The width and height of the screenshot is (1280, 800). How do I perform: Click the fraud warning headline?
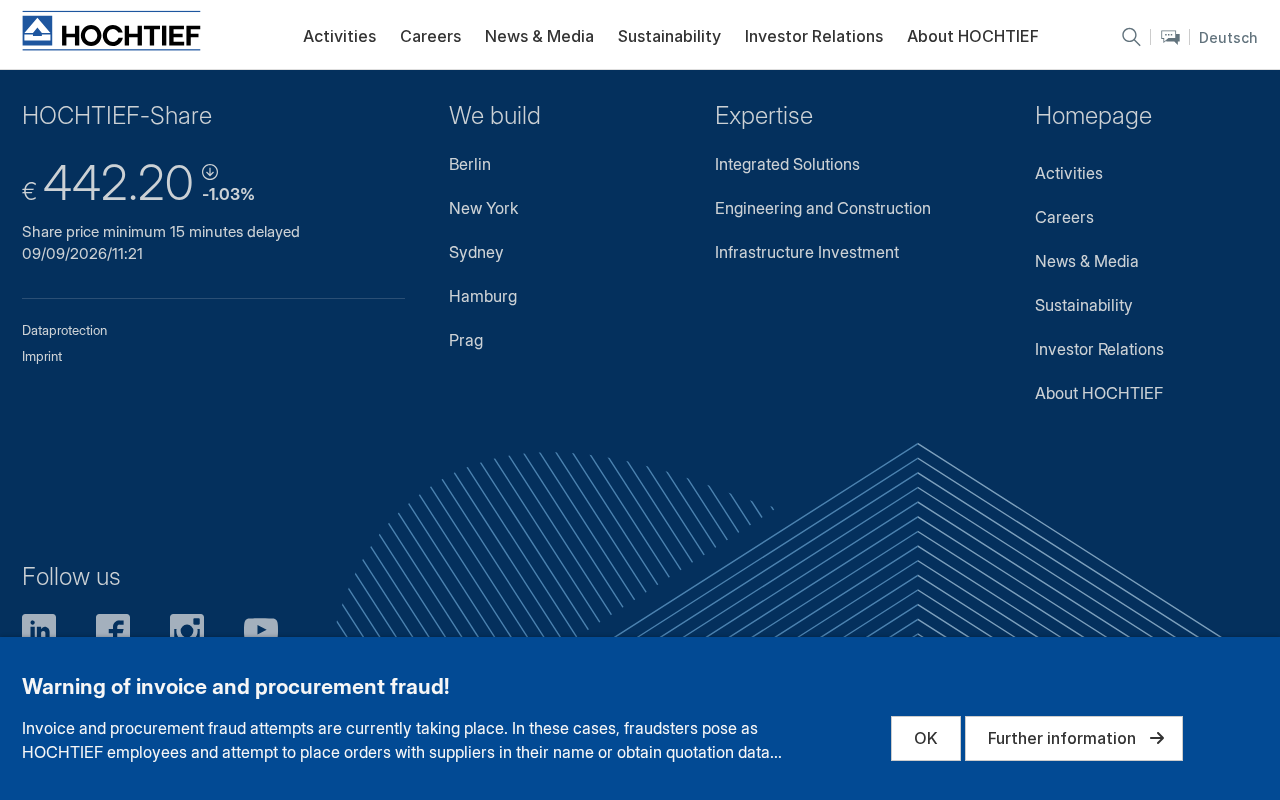pyautogui.click(x=236, y=687)
